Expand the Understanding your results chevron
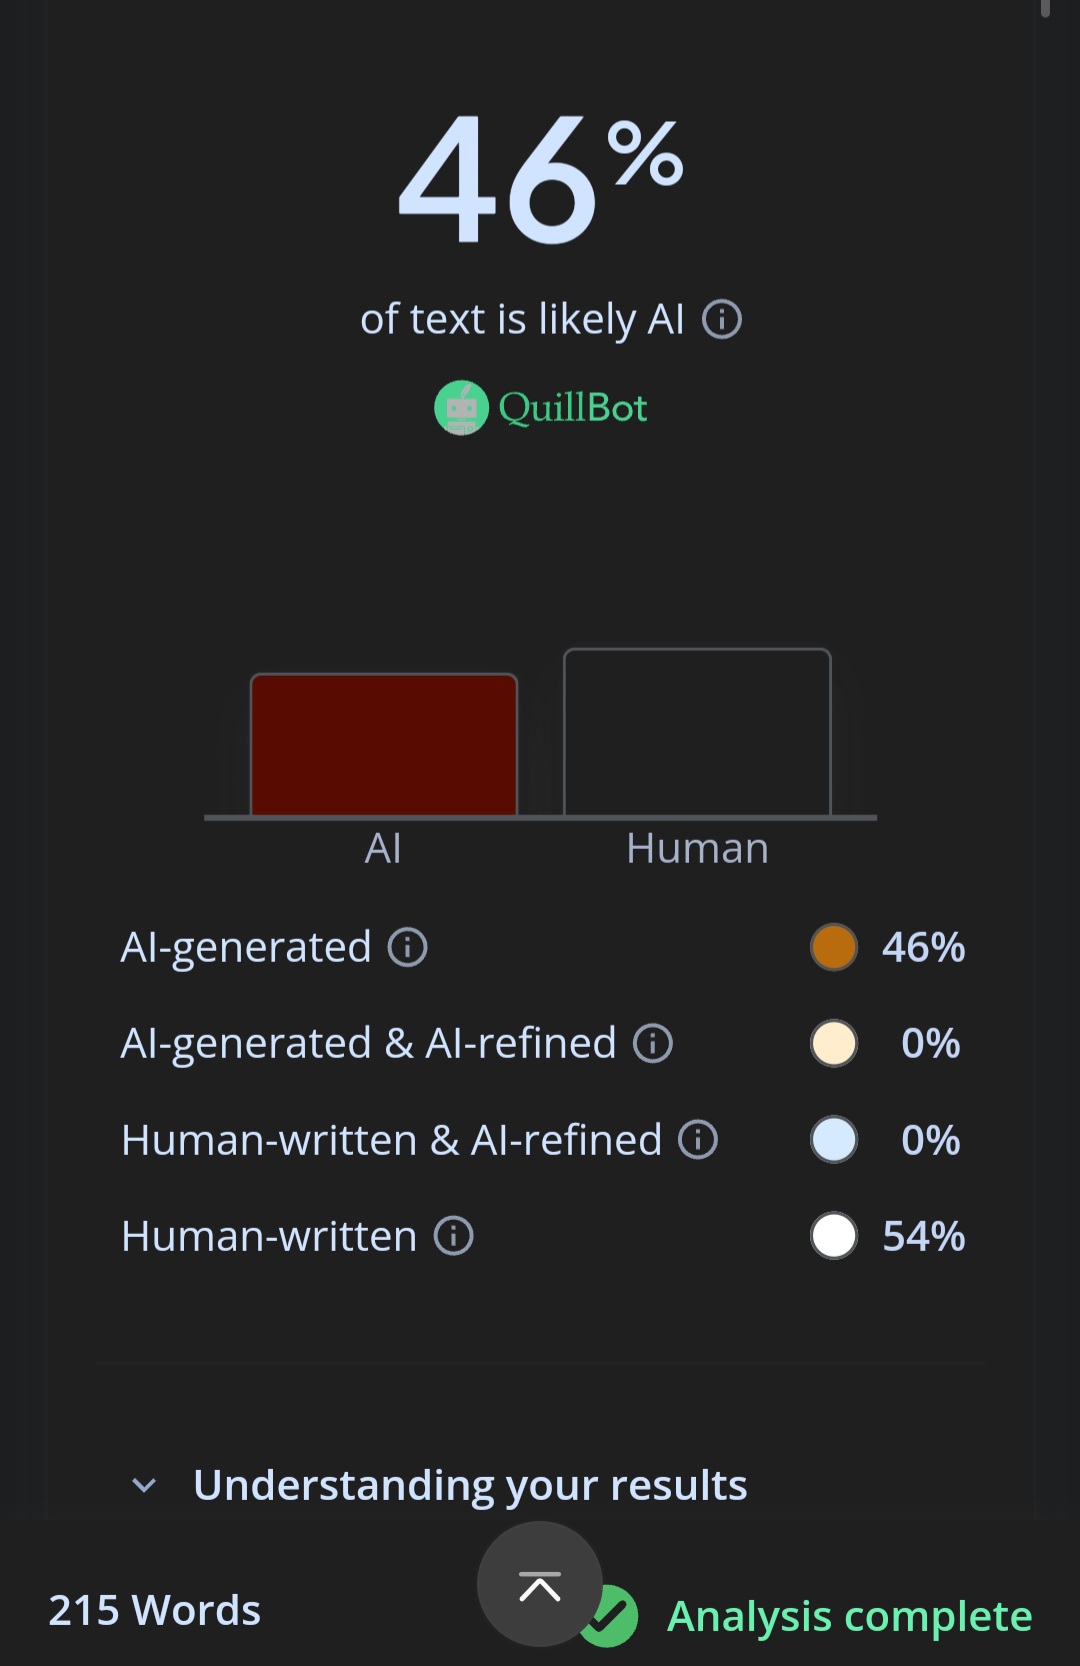The image size is (1080, 1666). tap(144, 1485)
